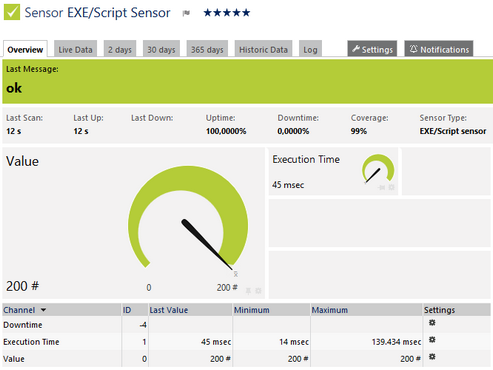Open settings gear for Execution Time channel

pyautogui.click(x=432, y=340)
